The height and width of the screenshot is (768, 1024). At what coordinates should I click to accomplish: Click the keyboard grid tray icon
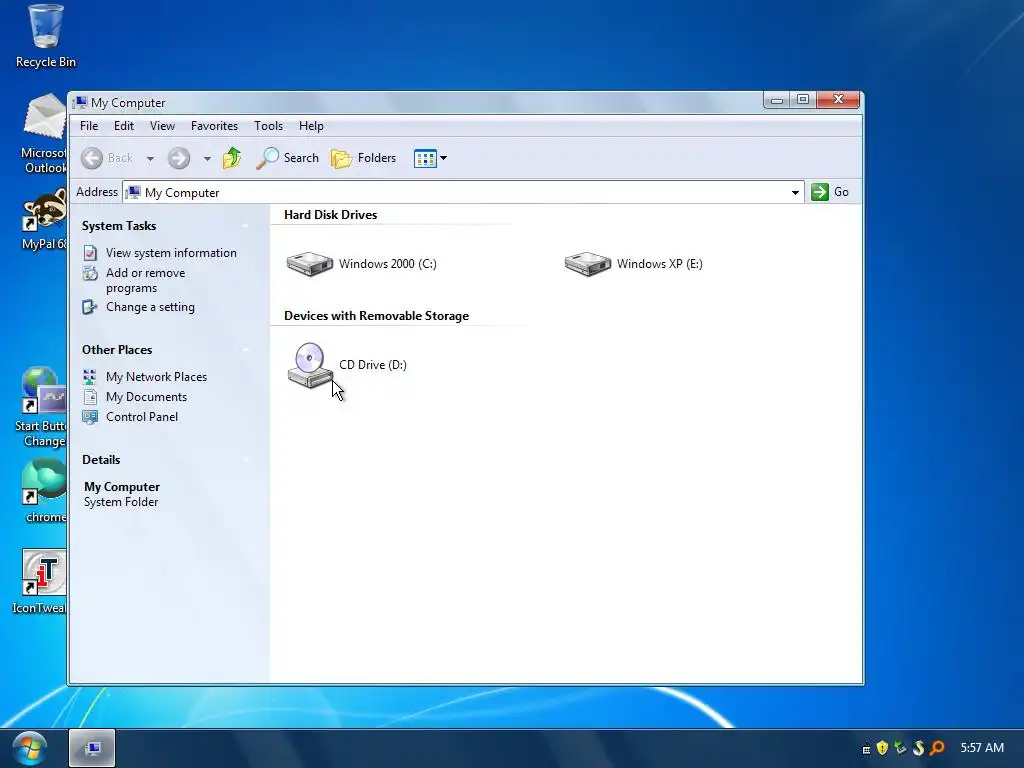pyautogui.click(x=866, y=749)
